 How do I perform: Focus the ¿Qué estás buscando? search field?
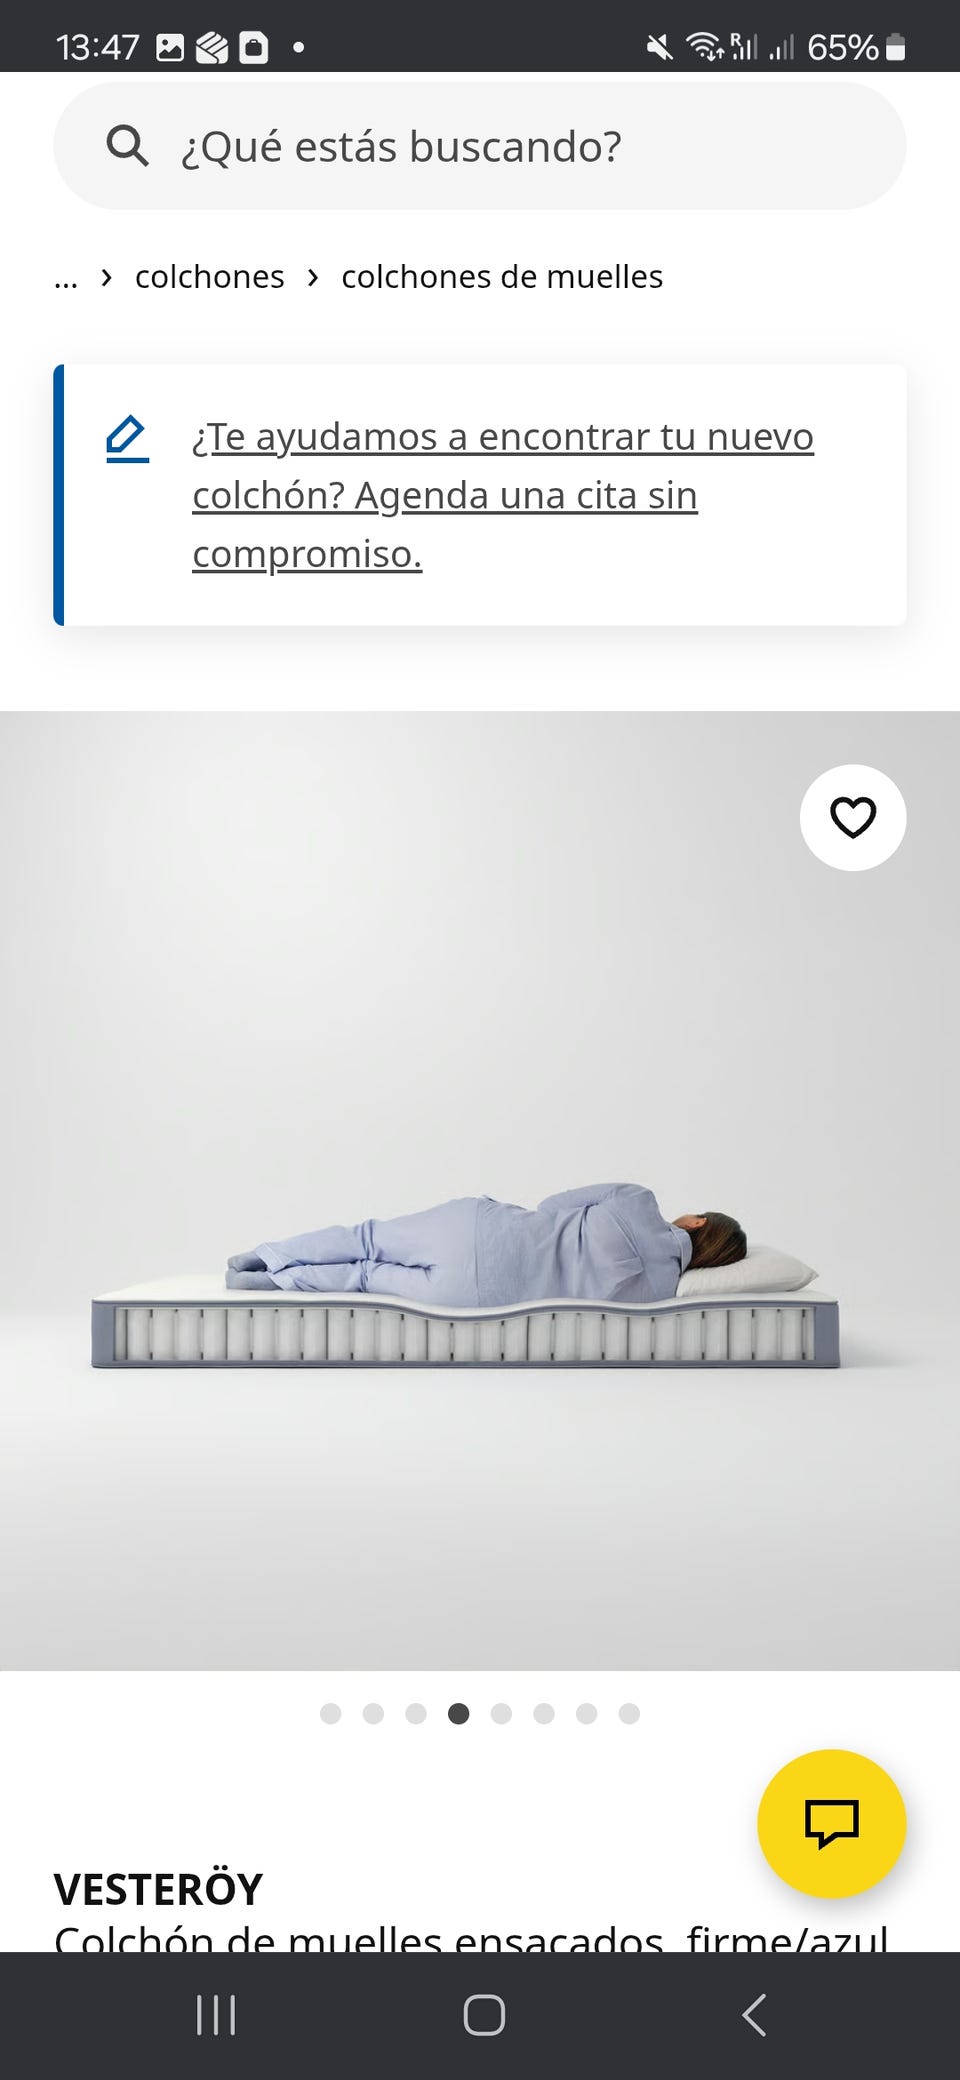pos(480,146)
